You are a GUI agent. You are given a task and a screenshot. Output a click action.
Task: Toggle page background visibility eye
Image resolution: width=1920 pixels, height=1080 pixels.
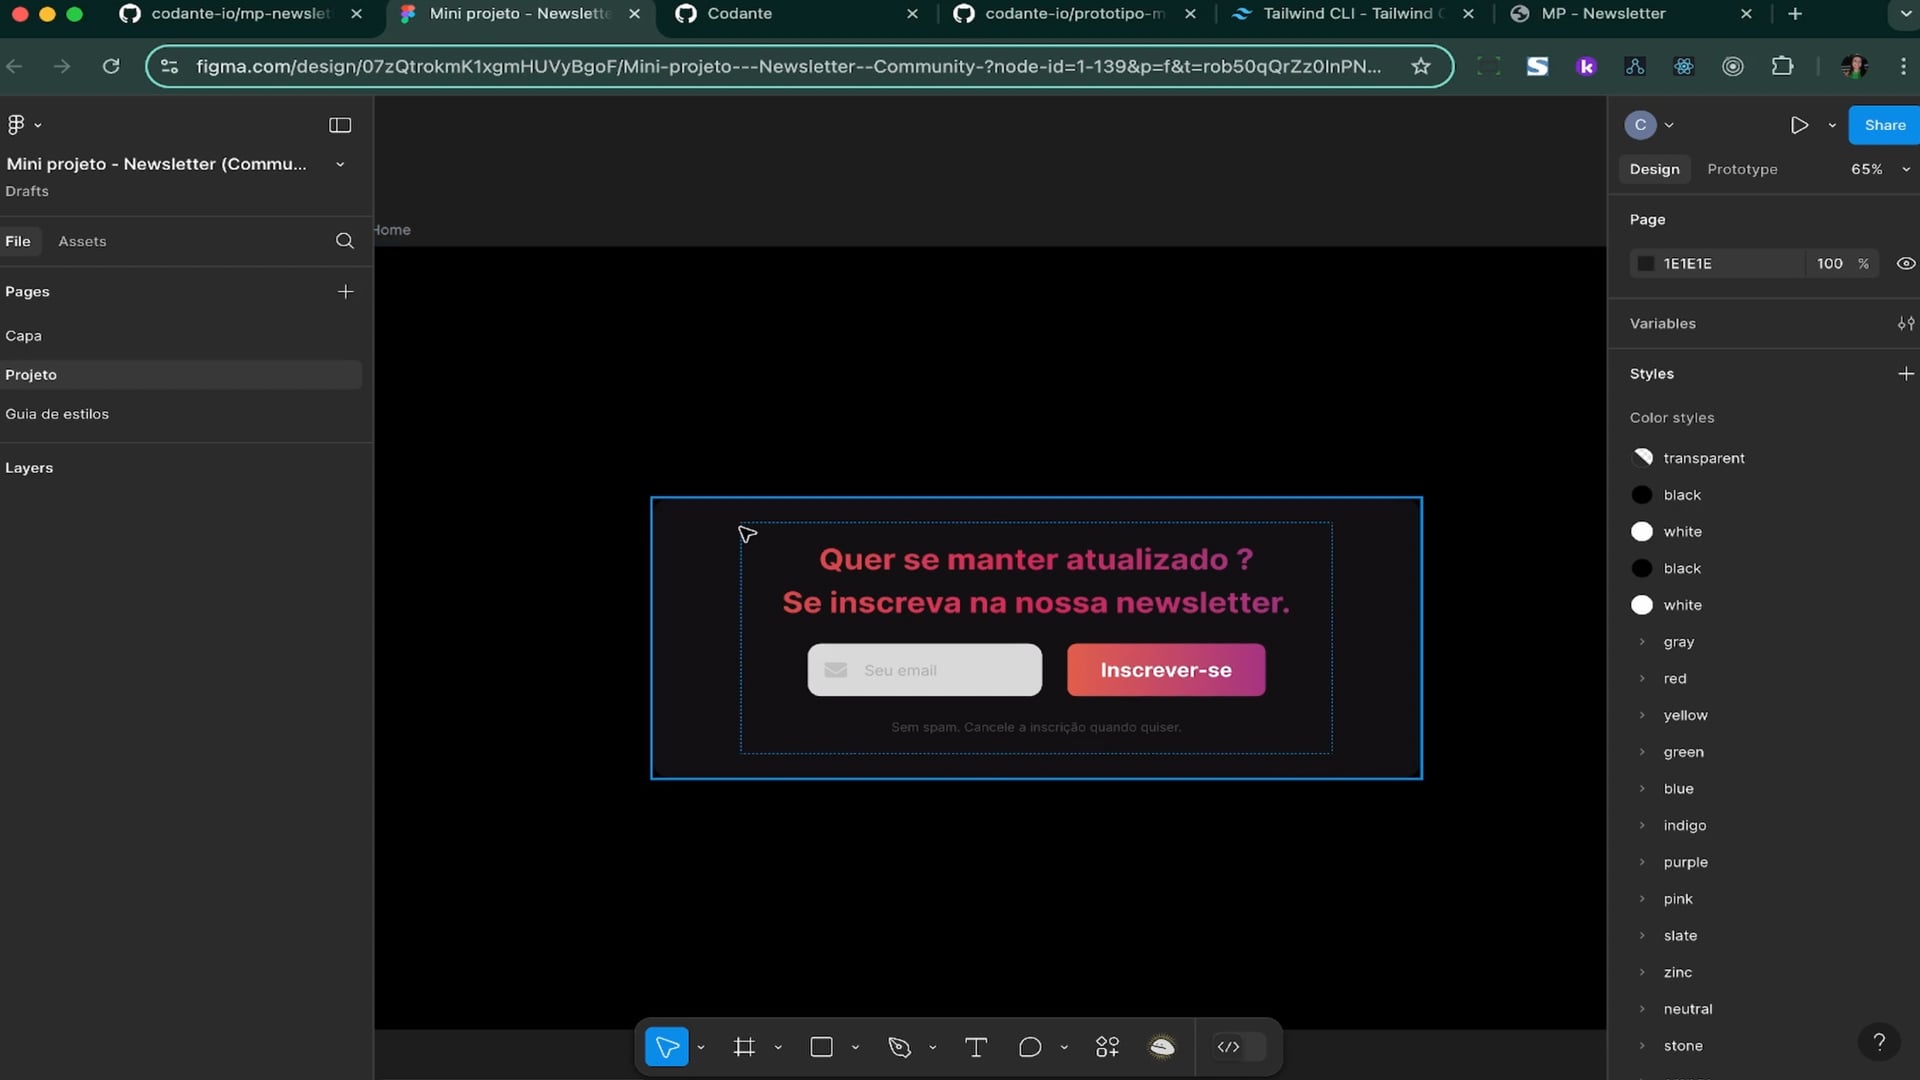(x=1905, y=264)
